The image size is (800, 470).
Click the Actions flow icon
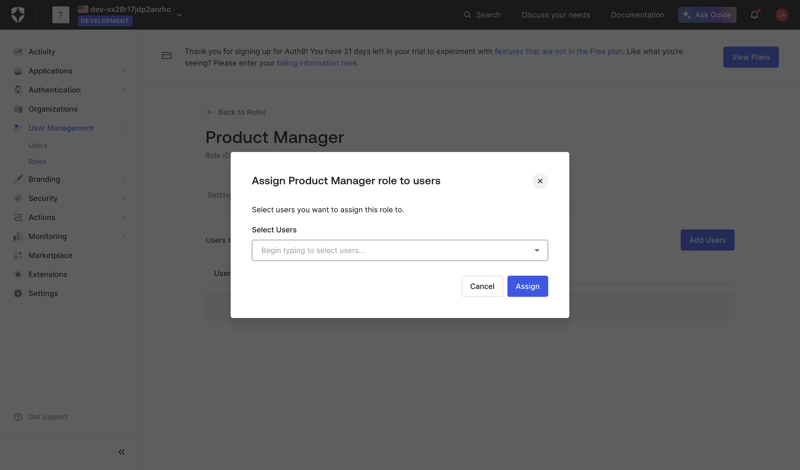(x=18, y=217)
